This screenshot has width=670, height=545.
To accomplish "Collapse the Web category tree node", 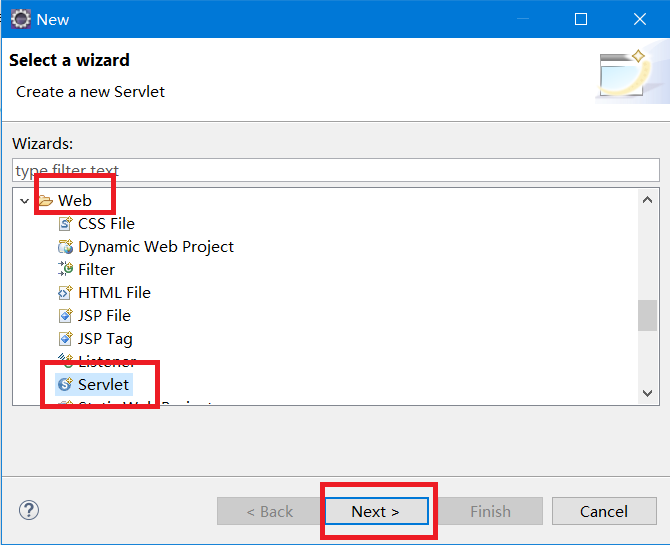I will pyautogui.click(x=24, y=201).
